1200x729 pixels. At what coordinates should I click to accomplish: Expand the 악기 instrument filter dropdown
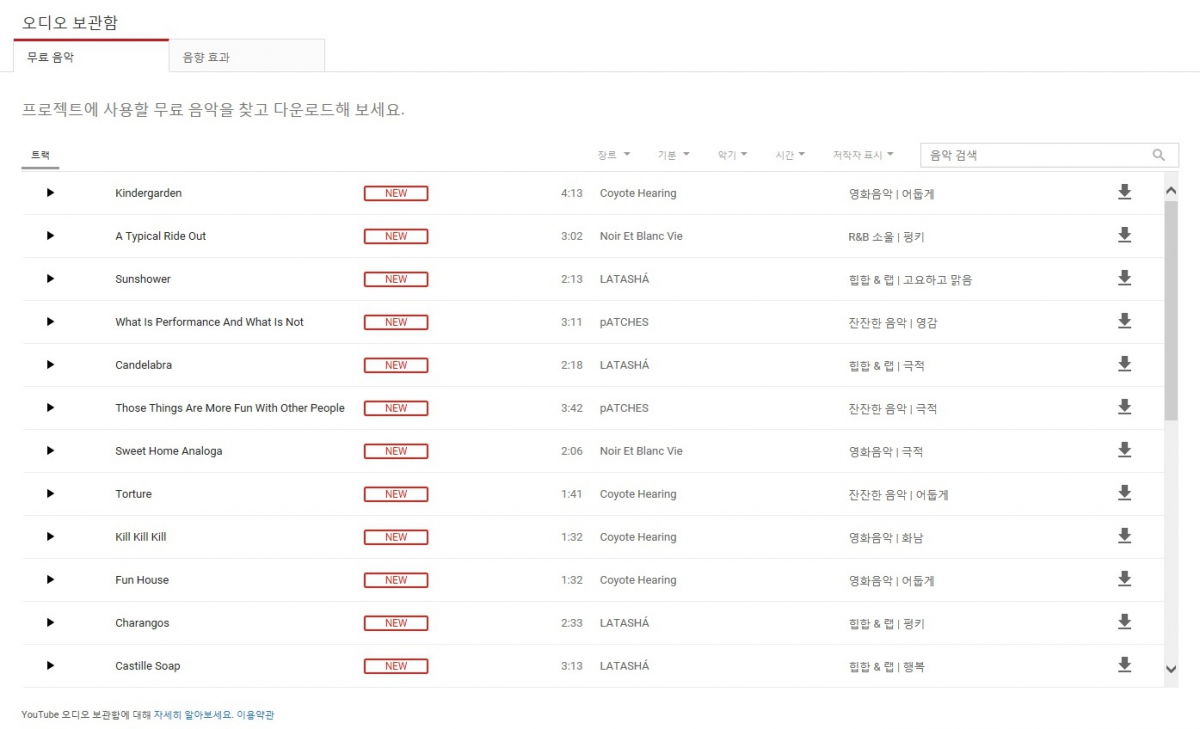732,155
